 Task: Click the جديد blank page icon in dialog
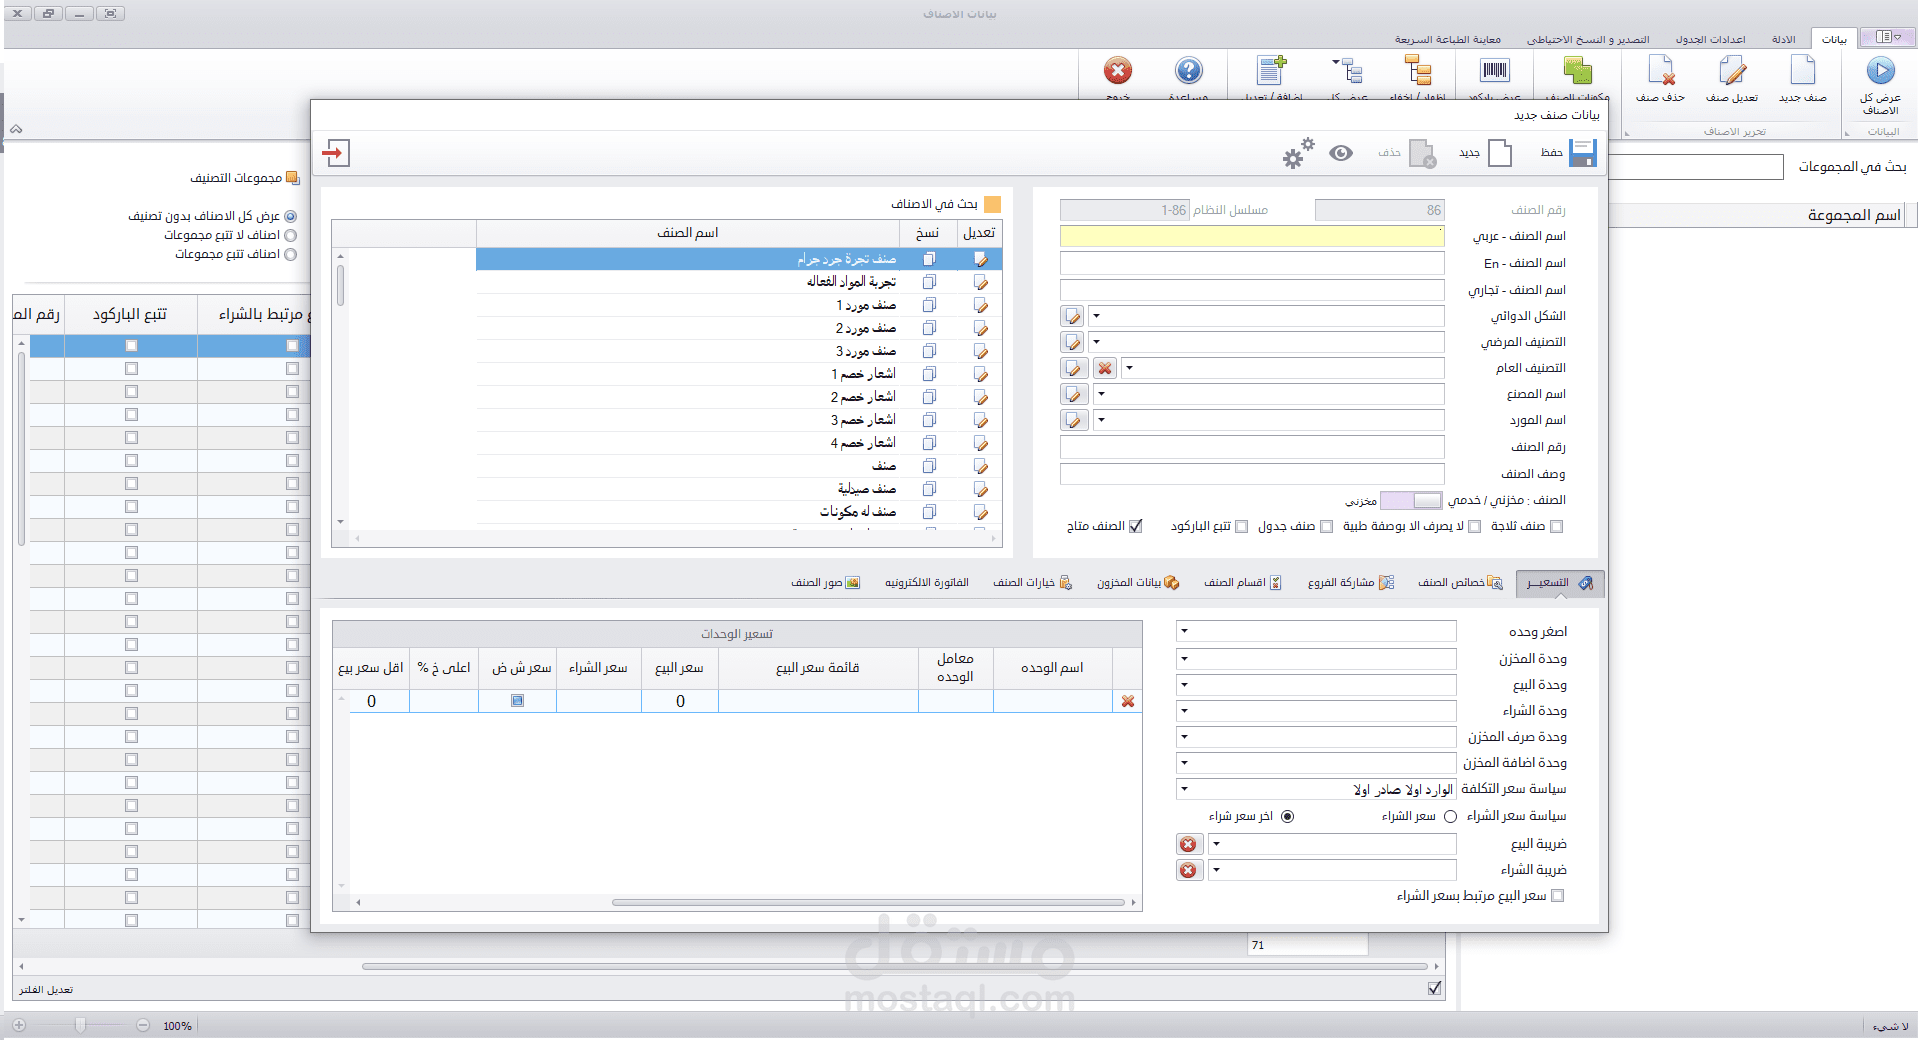[x=1500, y=153]
